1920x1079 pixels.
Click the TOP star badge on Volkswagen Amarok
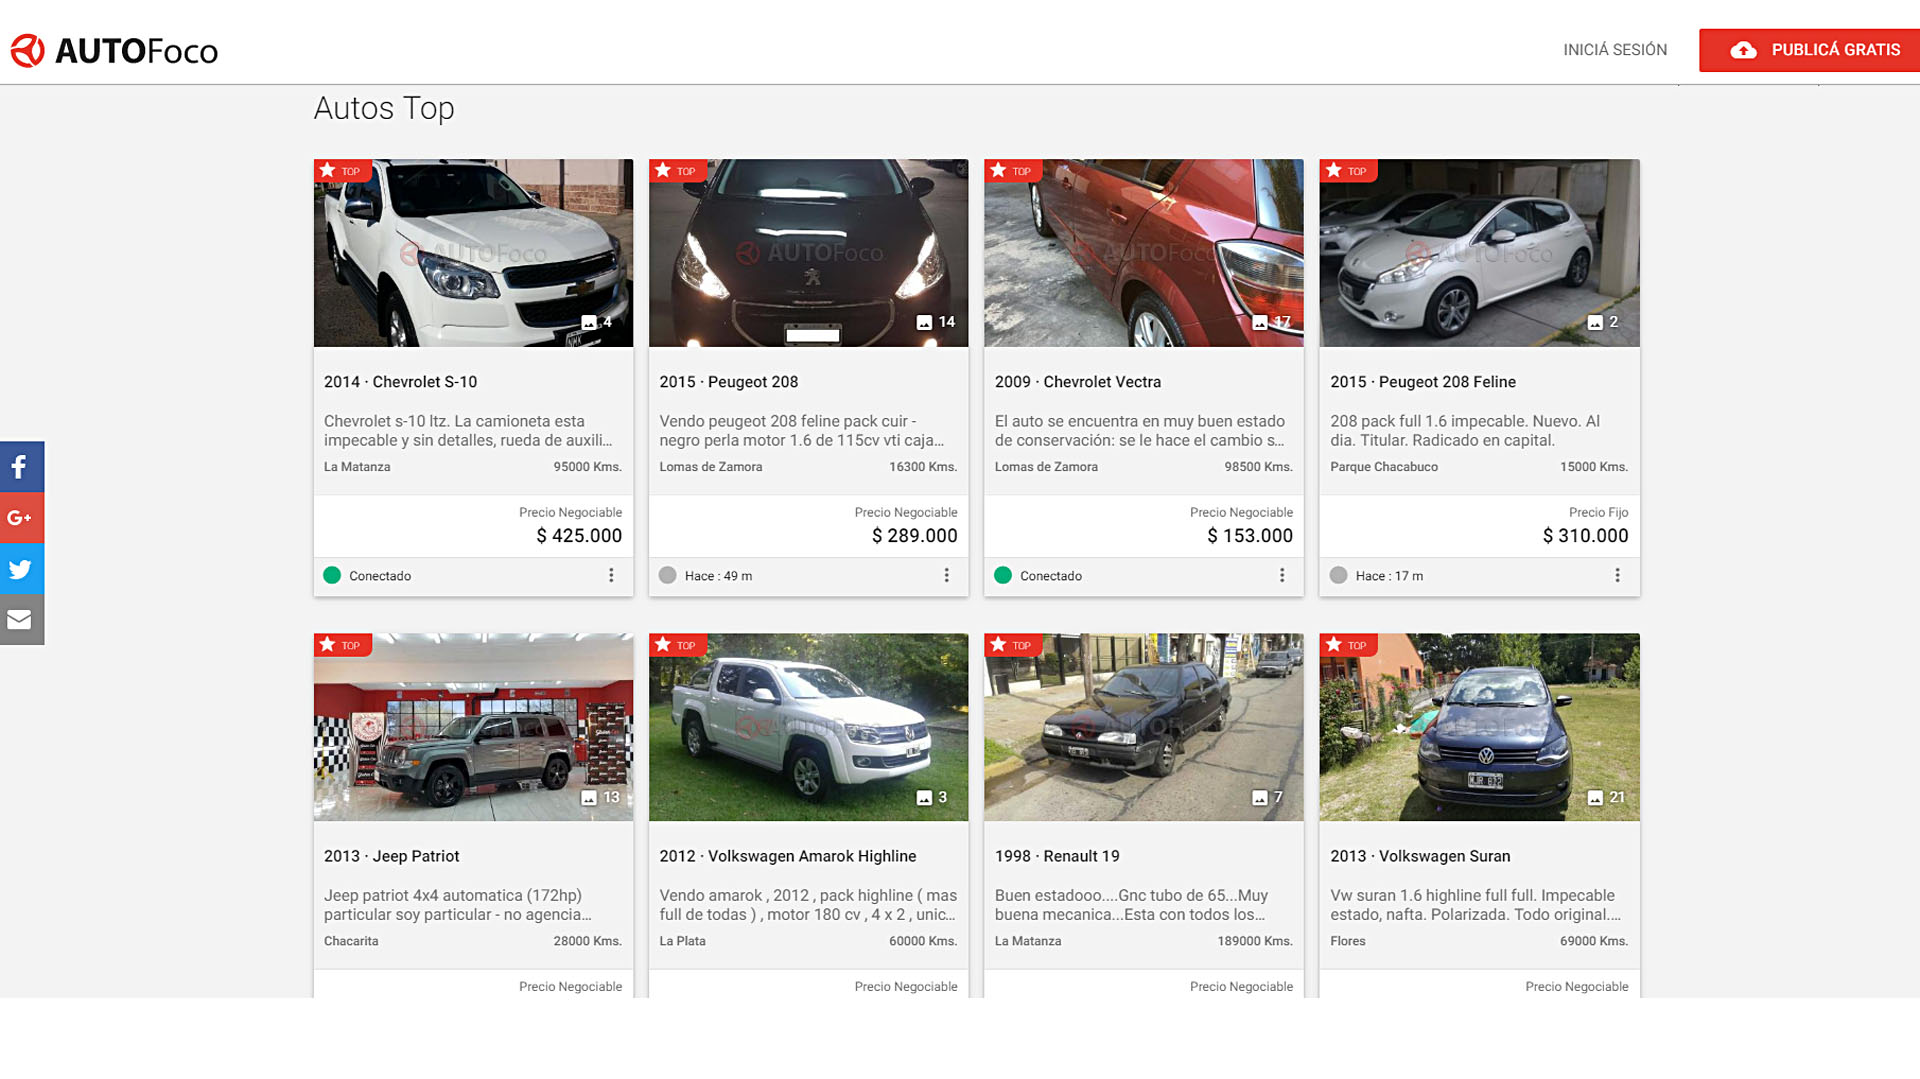tap(677, 645)
